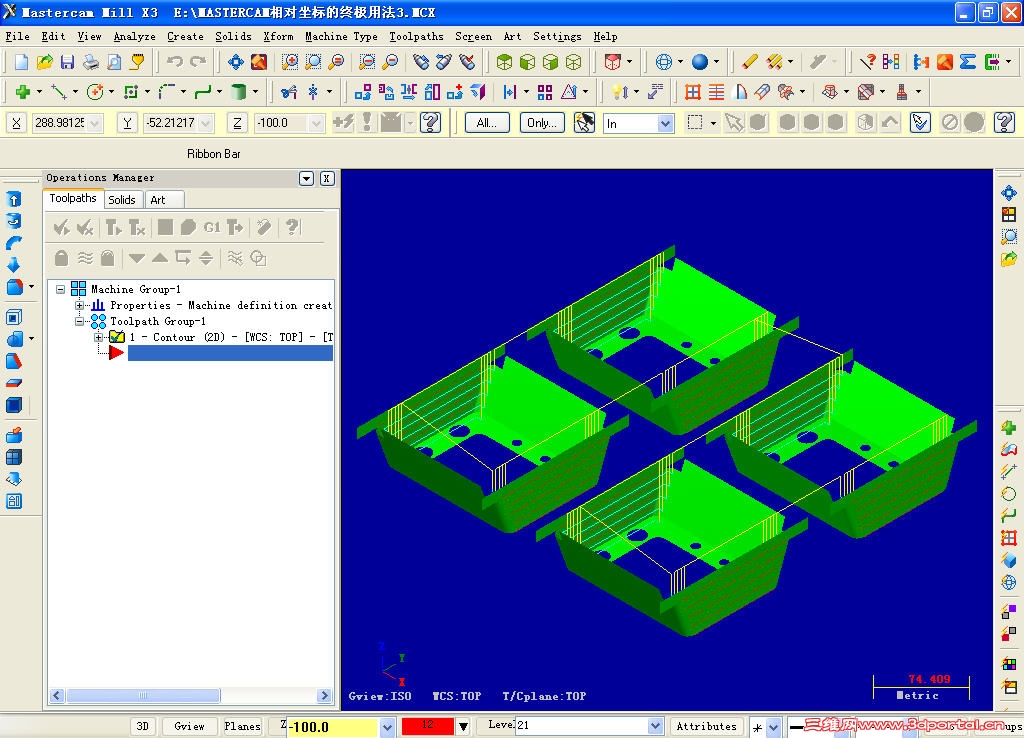Viewport: 1024px width, 738px height.
Task: Click the Operations Manager scroll right arrow
Action: pyautogui.click(x=325, y=696)
